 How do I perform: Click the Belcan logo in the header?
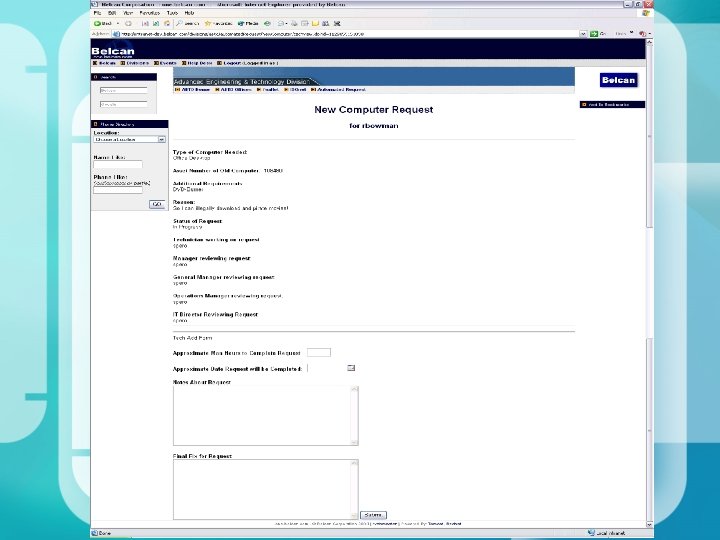112,51
